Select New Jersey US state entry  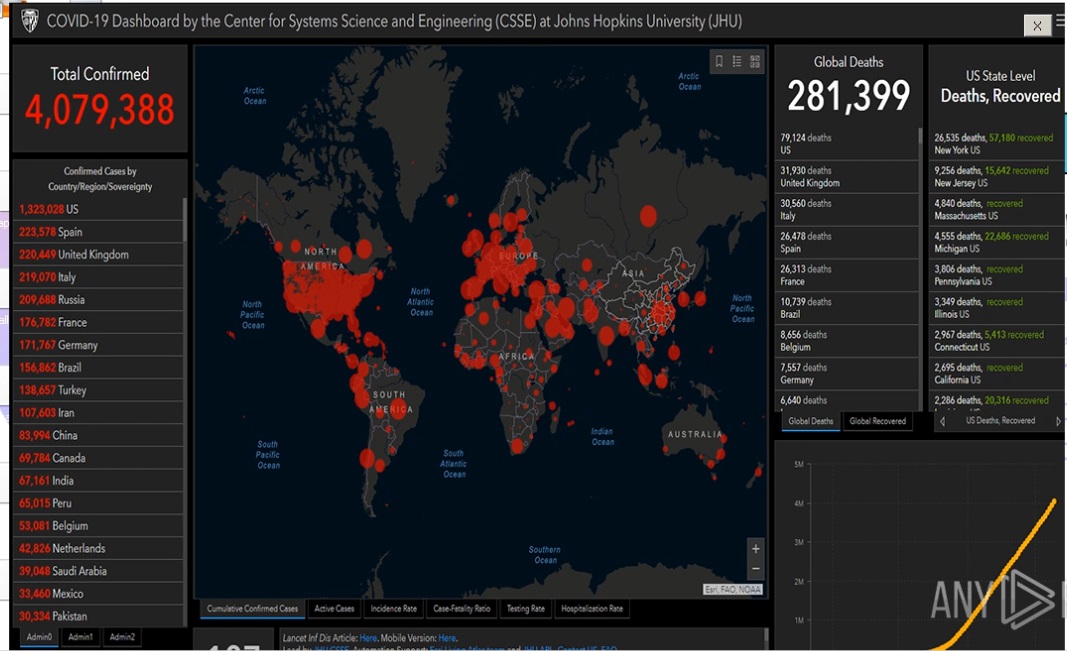click(997, 177)
